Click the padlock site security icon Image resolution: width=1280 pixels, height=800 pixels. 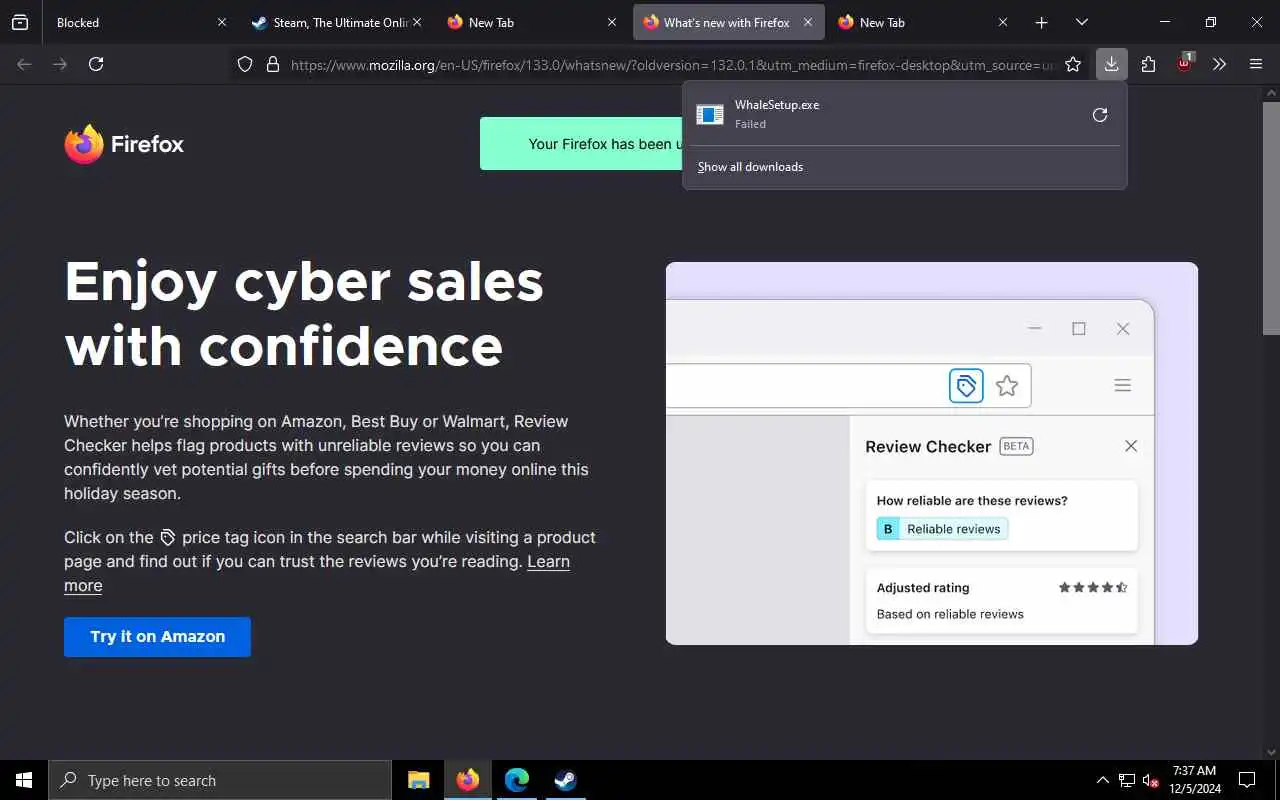[x=272, y=65]
